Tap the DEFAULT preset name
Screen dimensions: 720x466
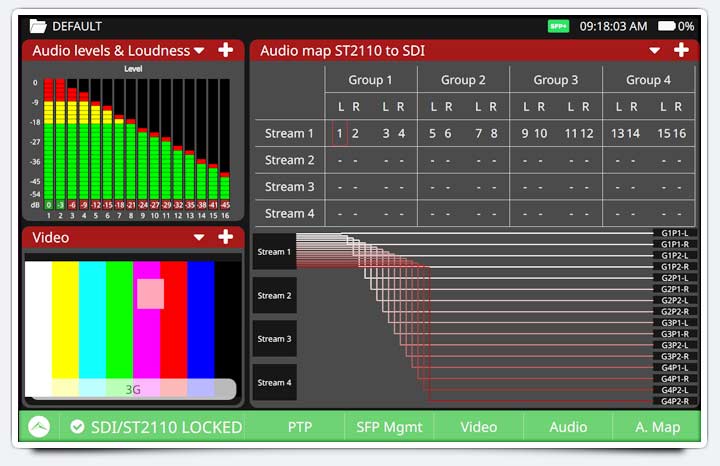[x=77, y=26]
